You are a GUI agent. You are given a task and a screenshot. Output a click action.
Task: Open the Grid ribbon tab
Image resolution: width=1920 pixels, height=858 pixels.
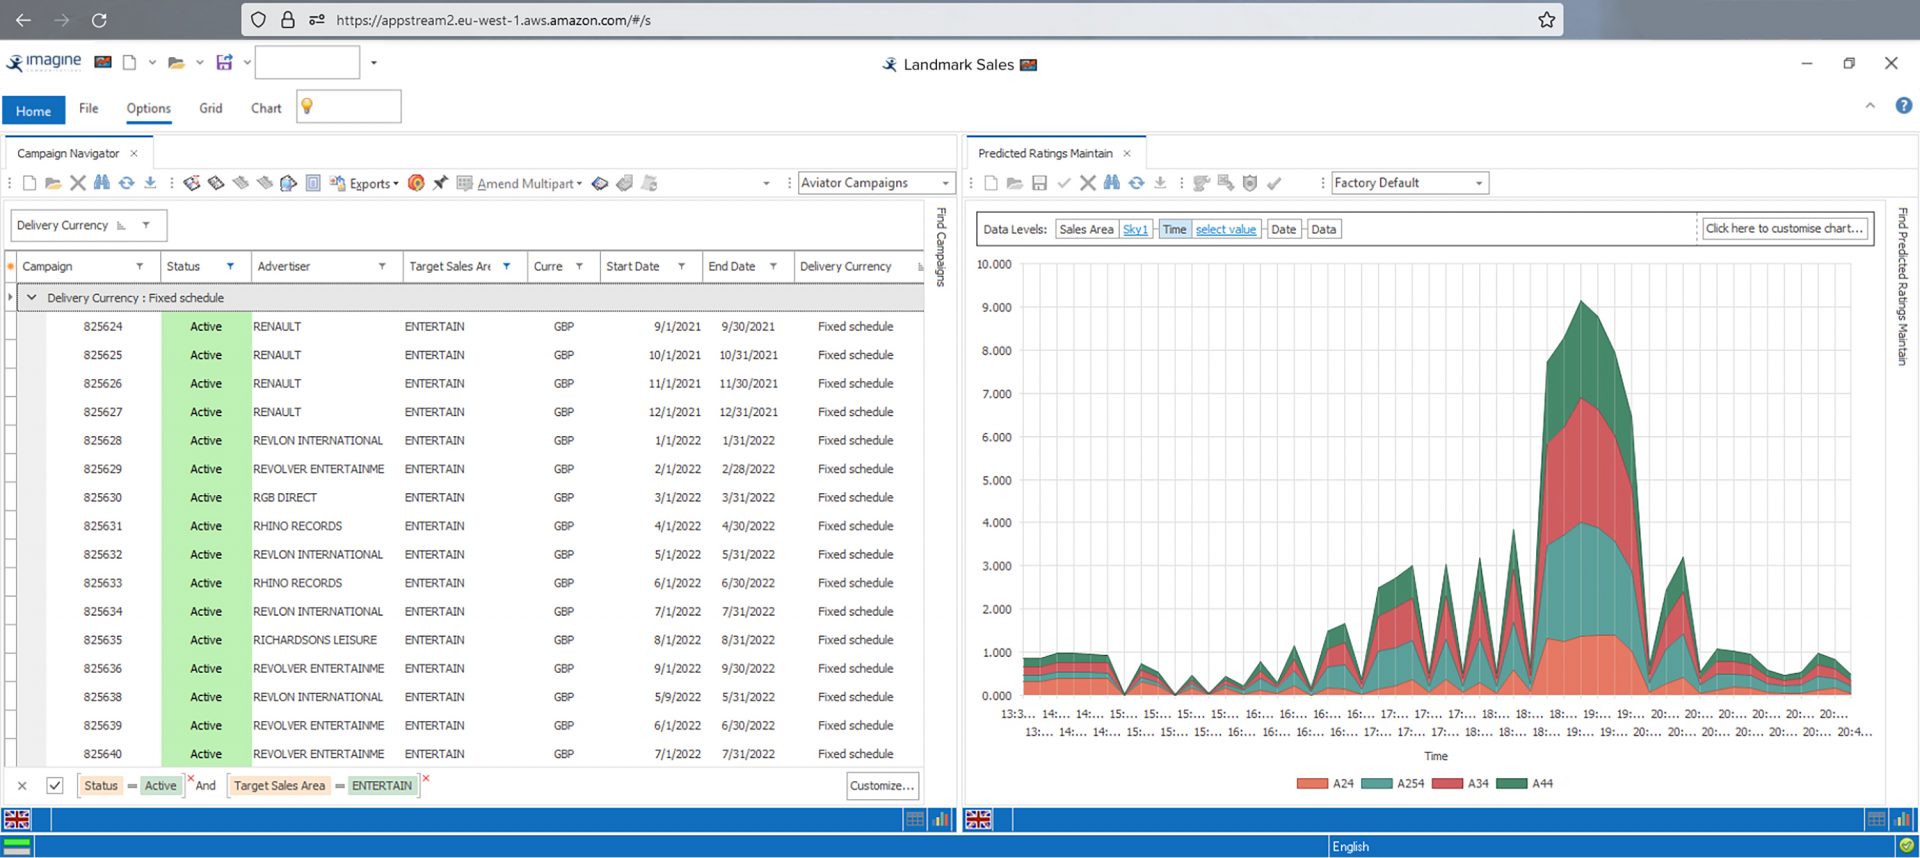pos(210,108)
